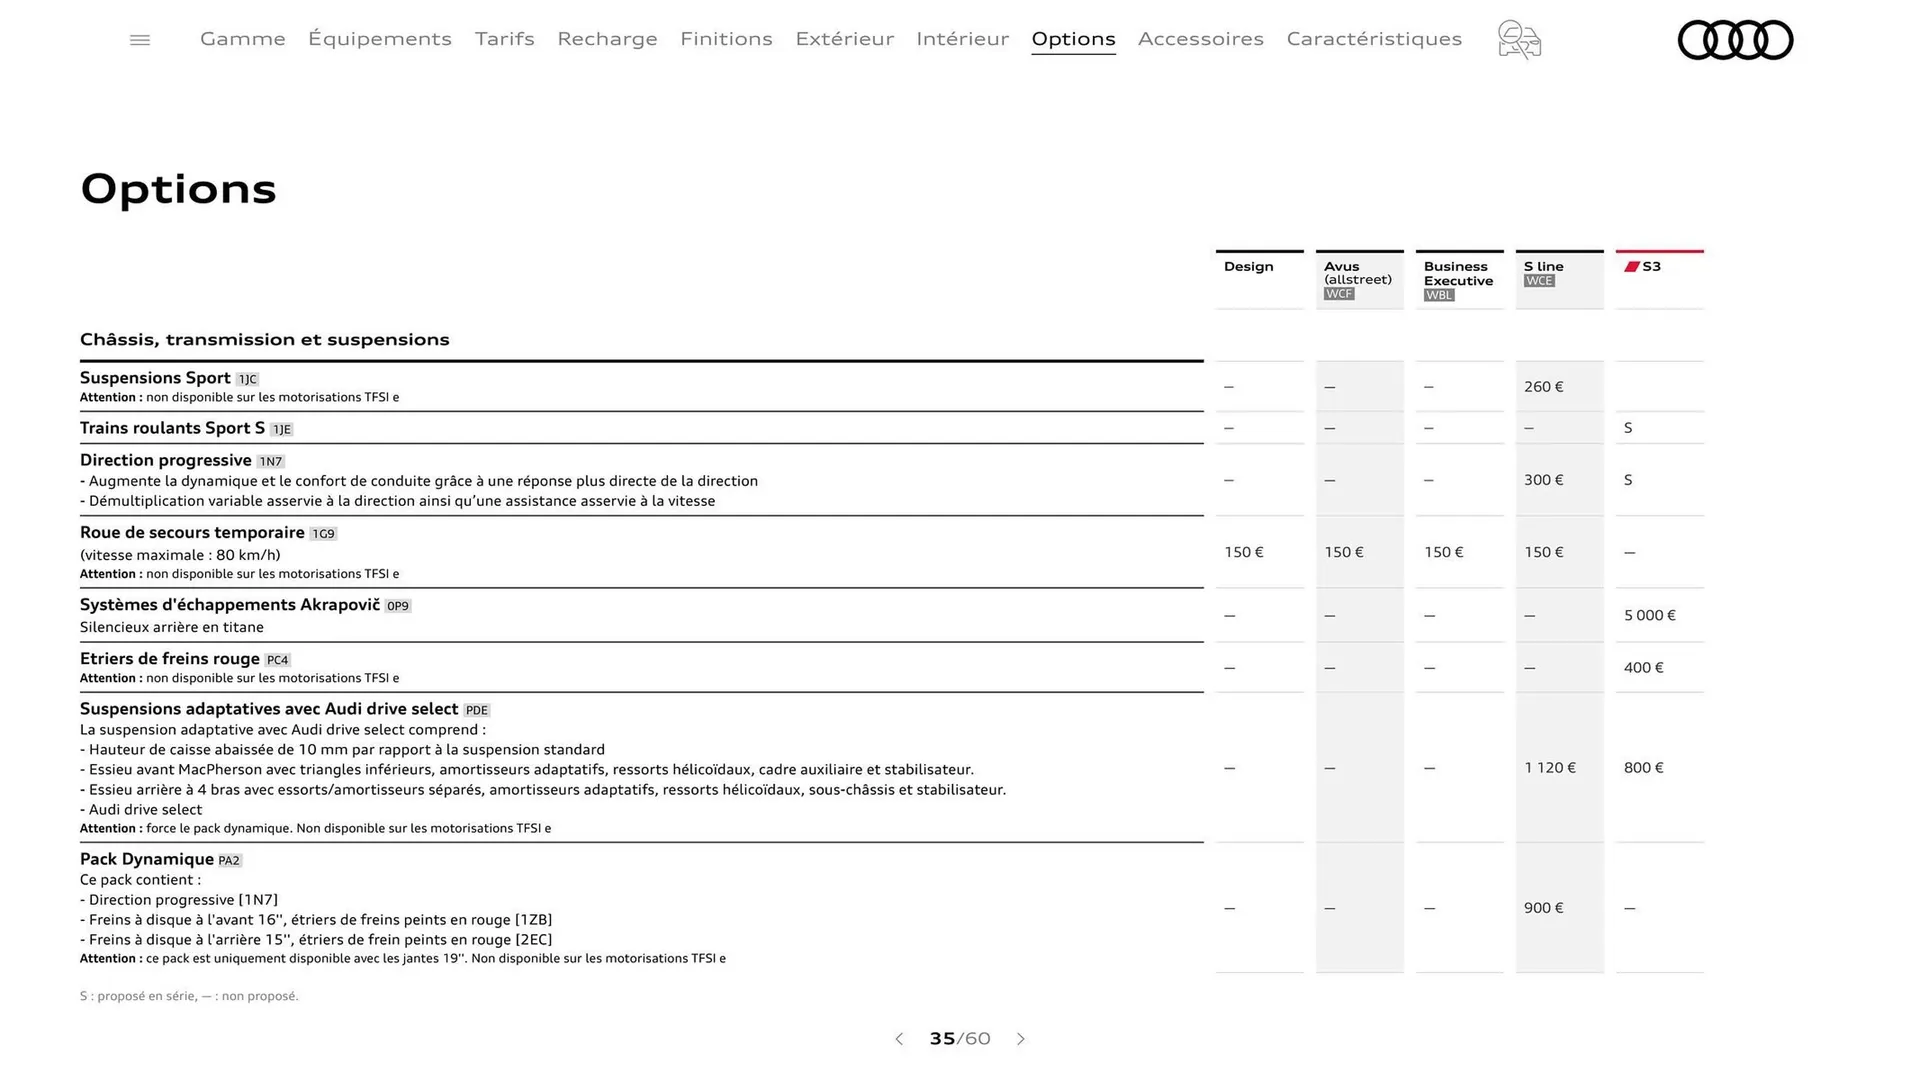Click the Pack Dynamique option name

pos(147,859)
